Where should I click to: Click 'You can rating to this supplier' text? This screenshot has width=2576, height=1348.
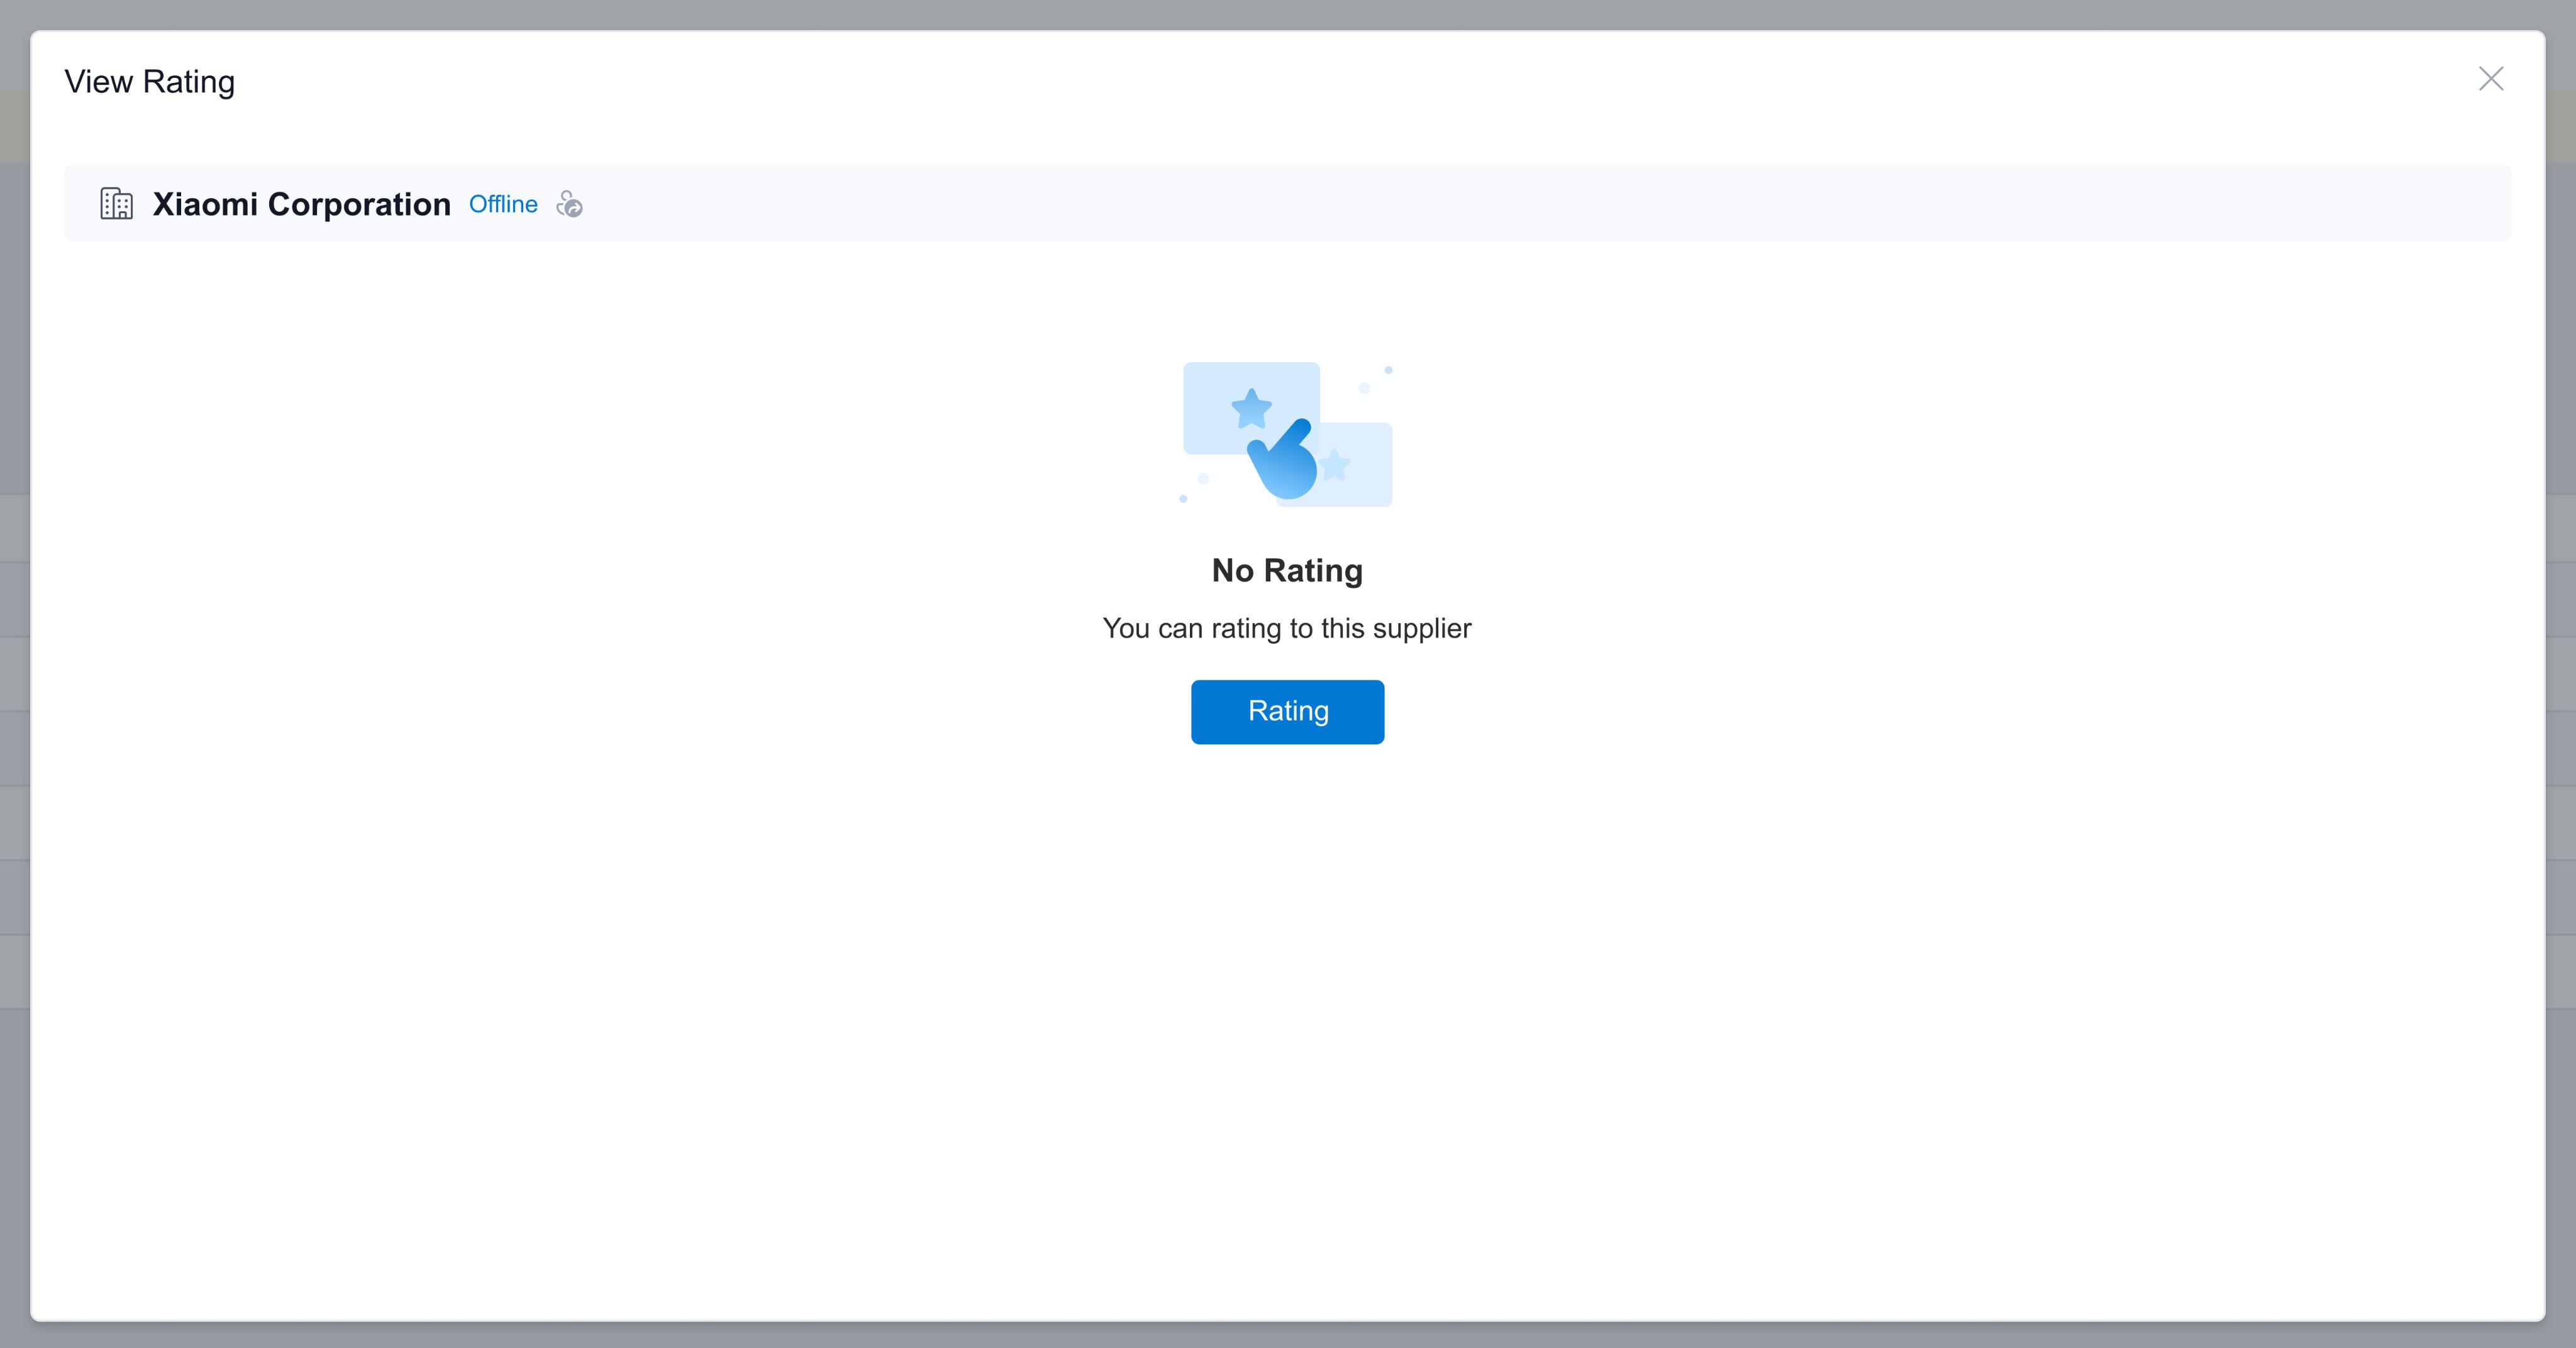coord(1287,628)
